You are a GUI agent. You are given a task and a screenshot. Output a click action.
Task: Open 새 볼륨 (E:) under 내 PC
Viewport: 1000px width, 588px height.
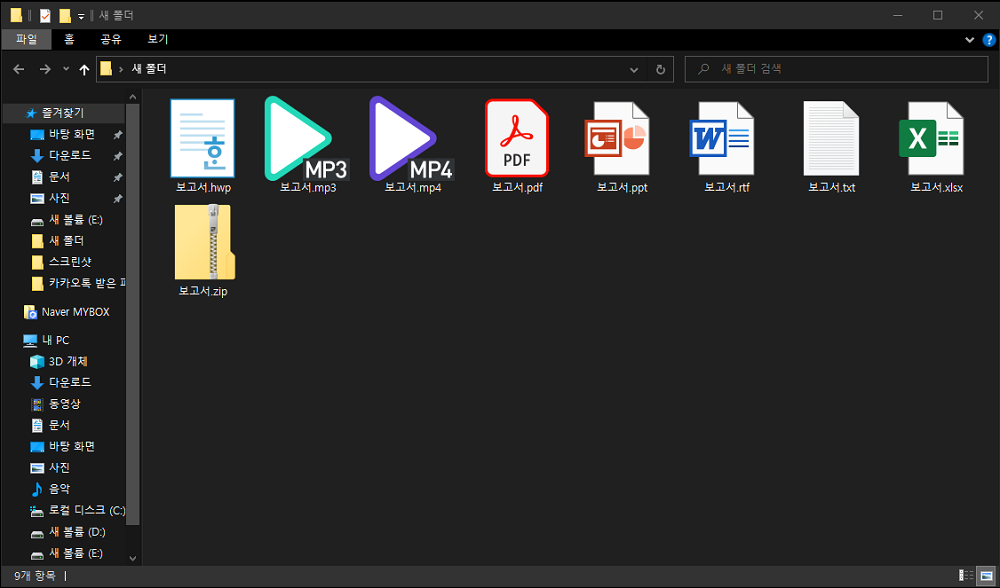coord(76,554)
